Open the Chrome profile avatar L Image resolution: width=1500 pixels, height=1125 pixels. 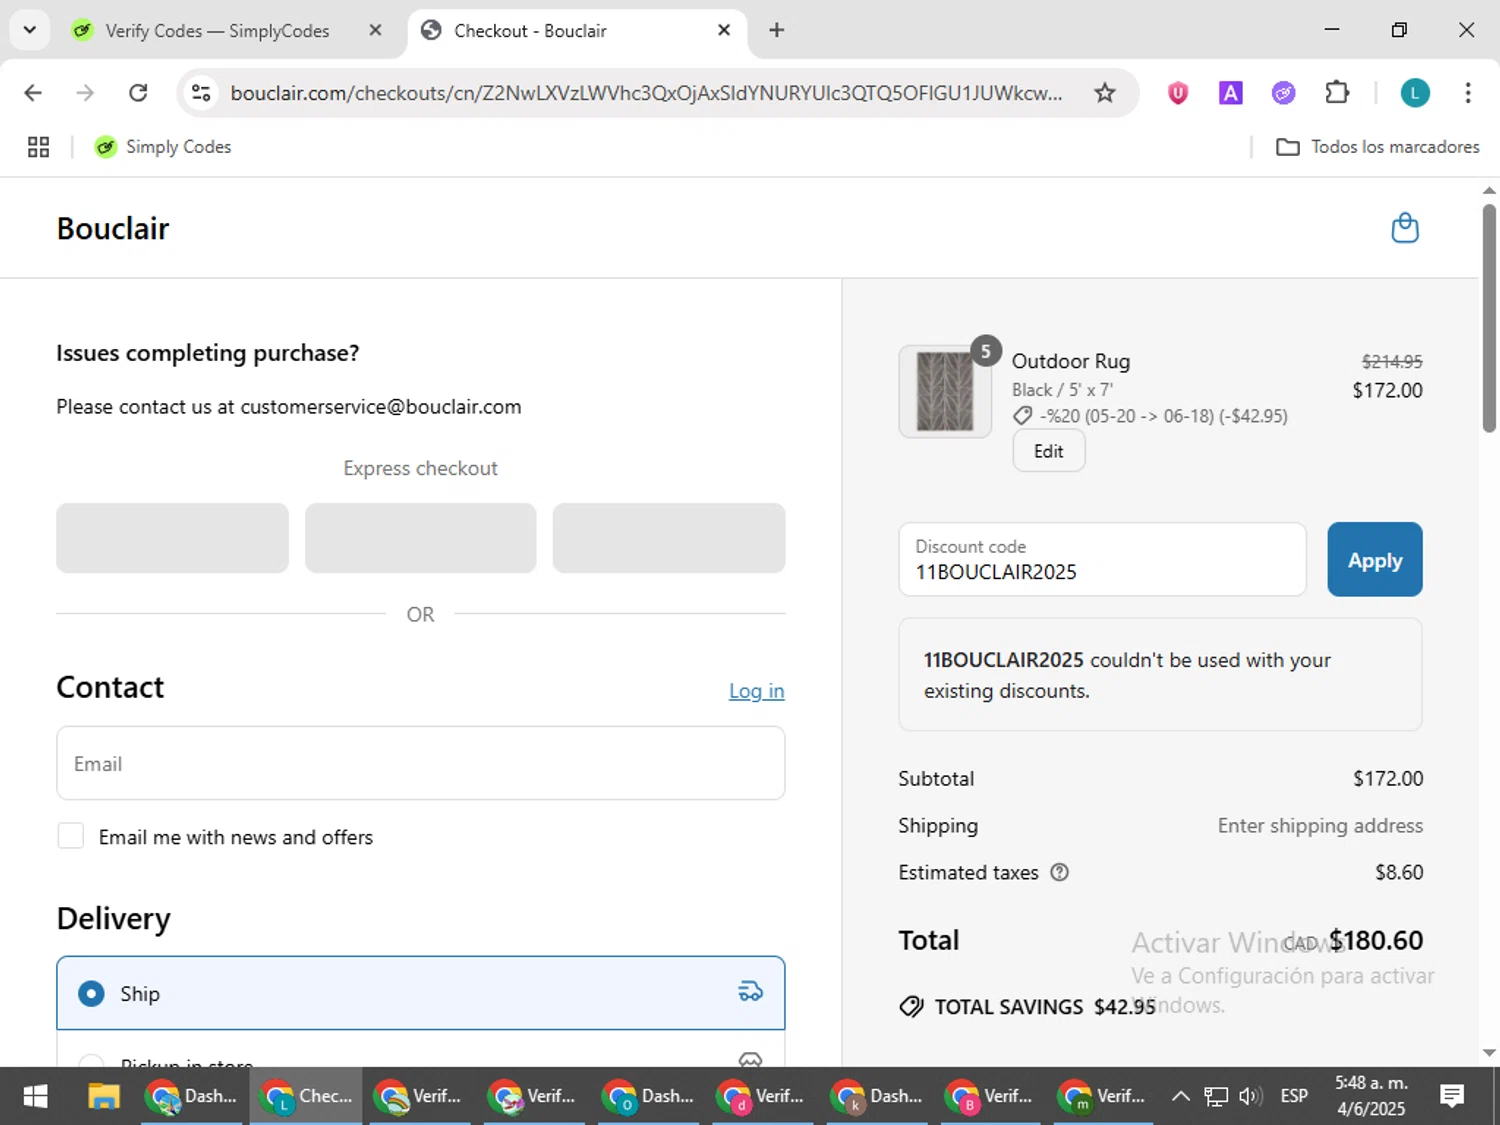point(1414,93)
